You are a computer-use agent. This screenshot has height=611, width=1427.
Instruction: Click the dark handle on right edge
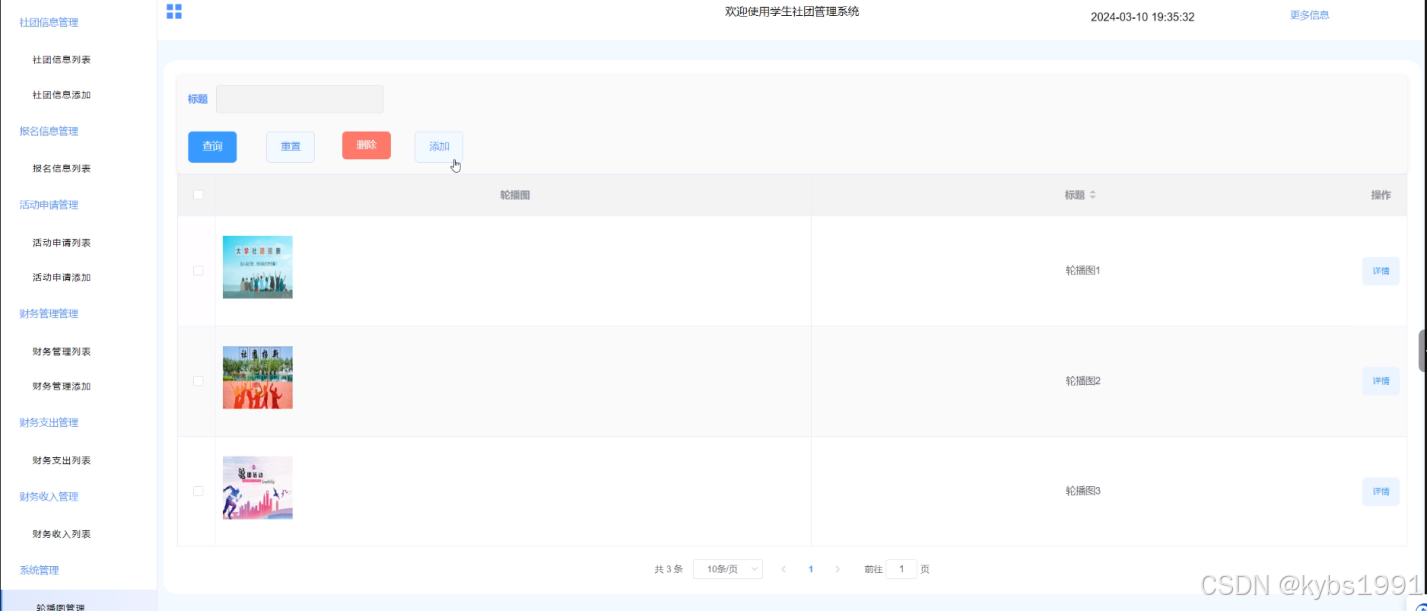(1423, 350)
